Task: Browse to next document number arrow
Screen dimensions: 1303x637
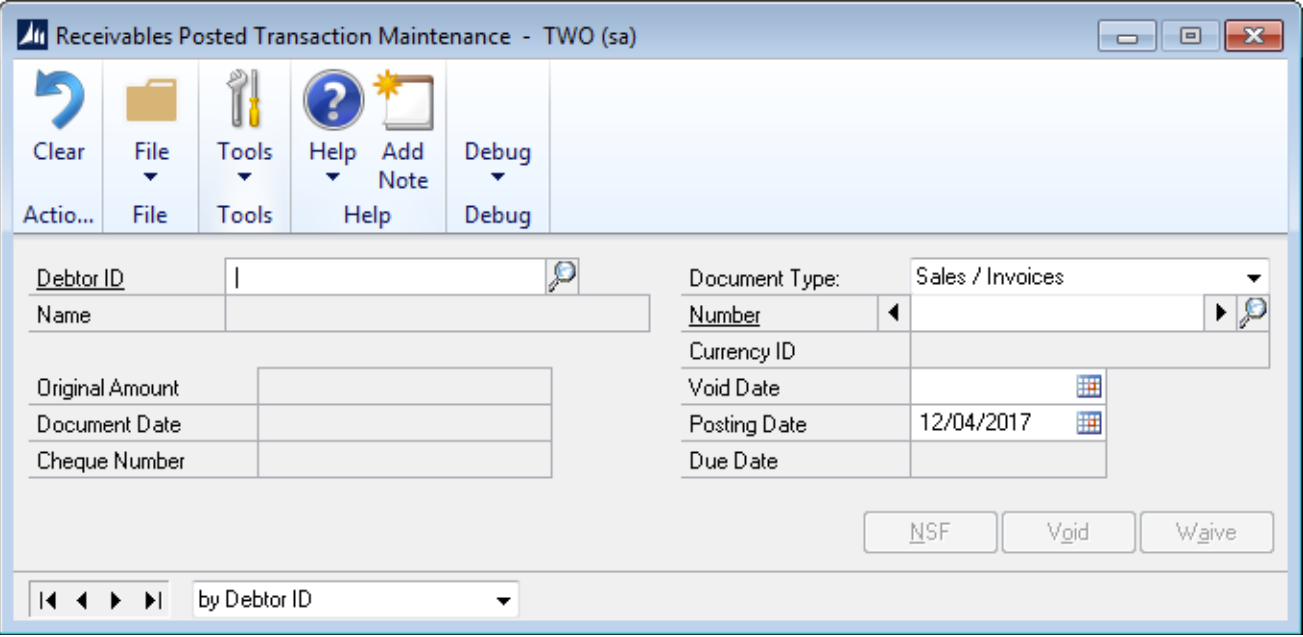Action: point(1221,314)
